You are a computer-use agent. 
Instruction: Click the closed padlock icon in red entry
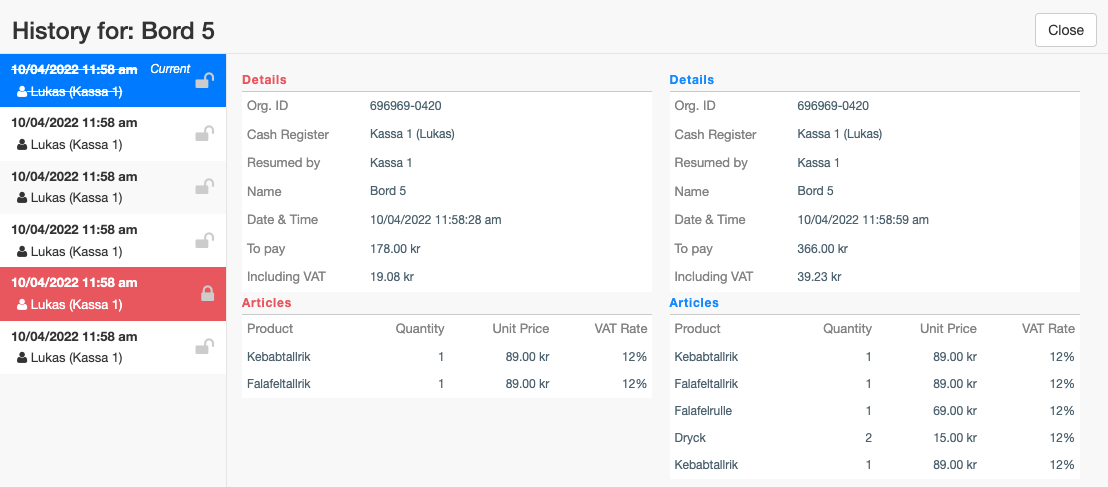click(x=207, y=294)
